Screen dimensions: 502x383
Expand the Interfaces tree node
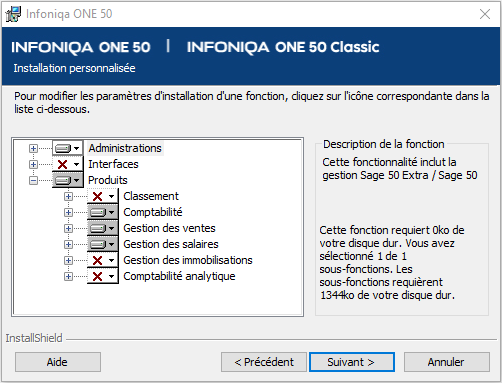33,164
